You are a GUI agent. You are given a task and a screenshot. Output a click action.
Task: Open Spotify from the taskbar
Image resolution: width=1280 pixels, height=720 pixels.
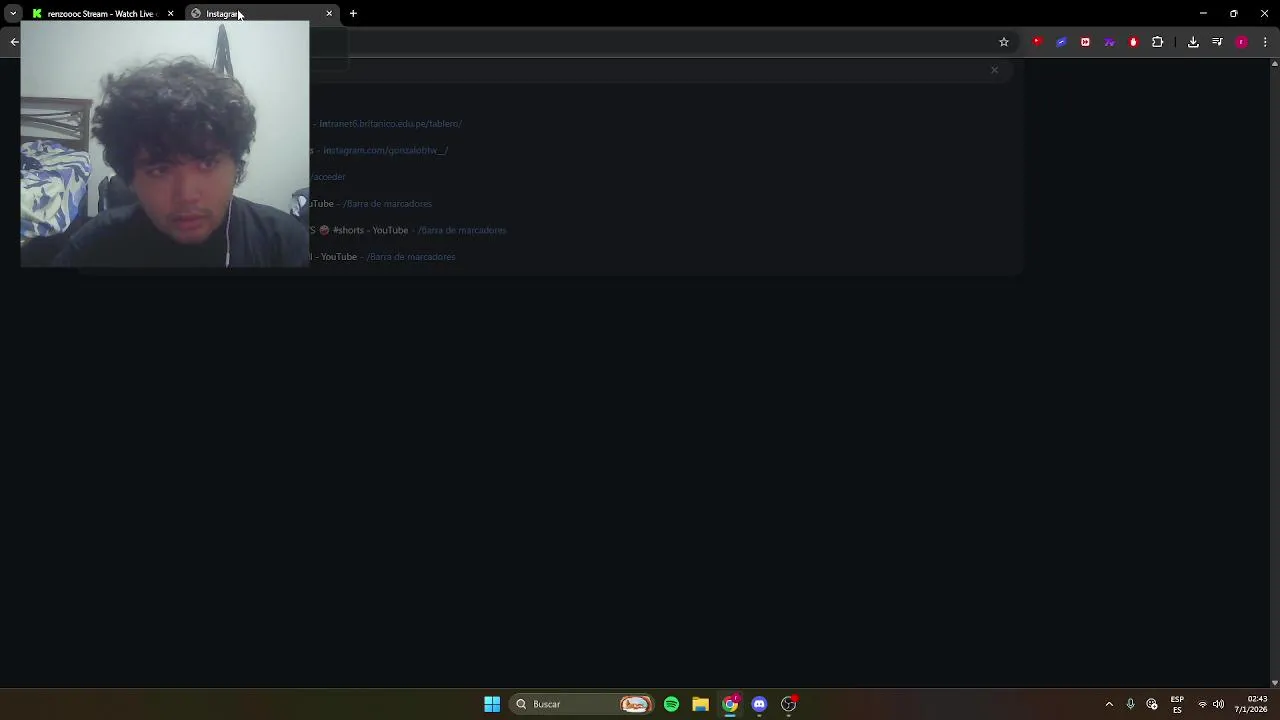671,704
